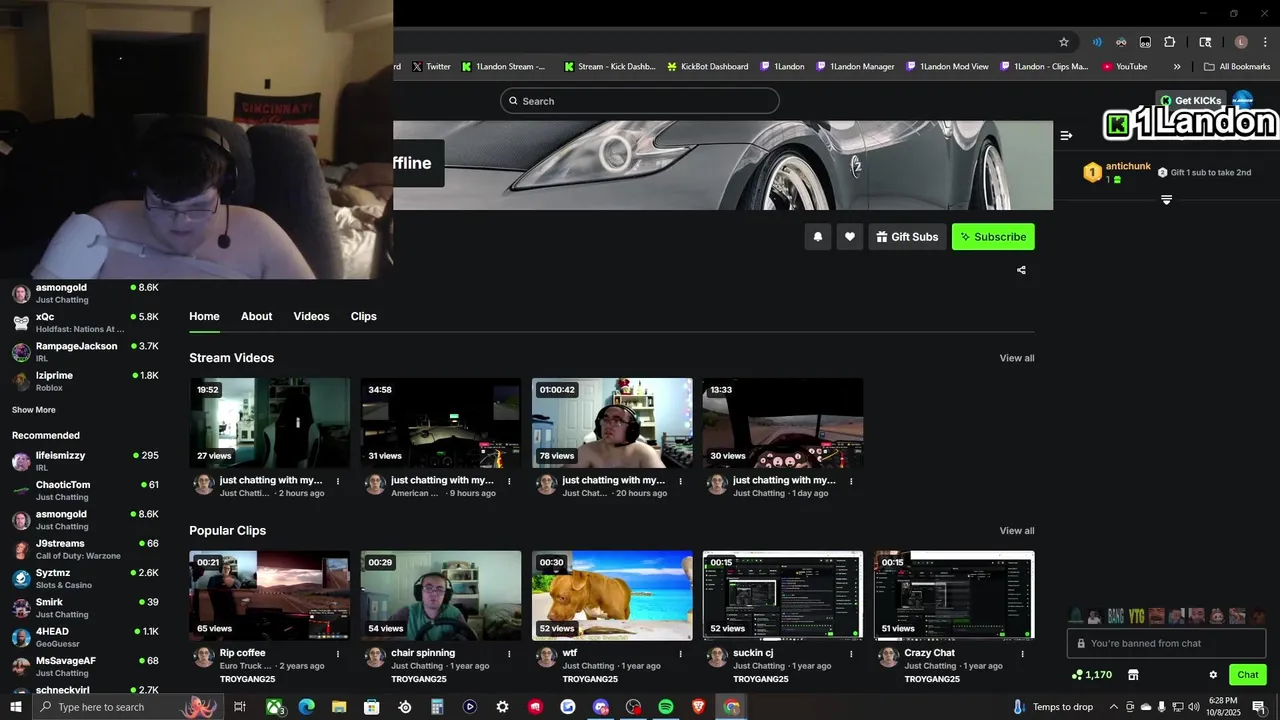The width and height of the screenshot is (1280, 720).
Task: Play the 34:58 stream video thumbnail
Action: coord(441,423)
